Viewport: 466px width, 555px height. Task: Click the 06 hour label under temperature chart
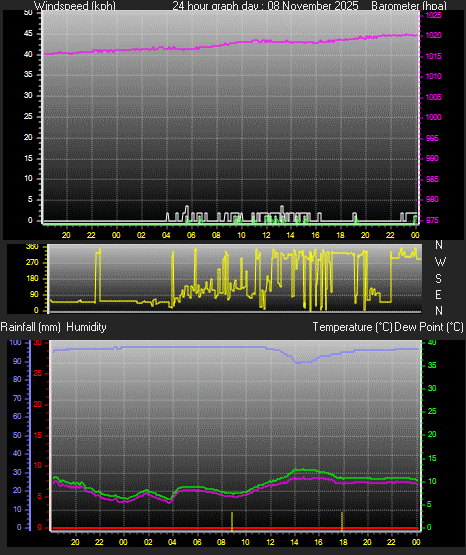tap(197, 542)
